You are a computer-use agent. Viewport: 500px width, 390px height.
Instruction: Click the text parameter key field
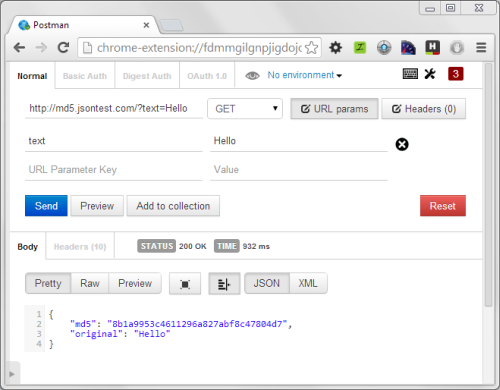pos(114,141)
